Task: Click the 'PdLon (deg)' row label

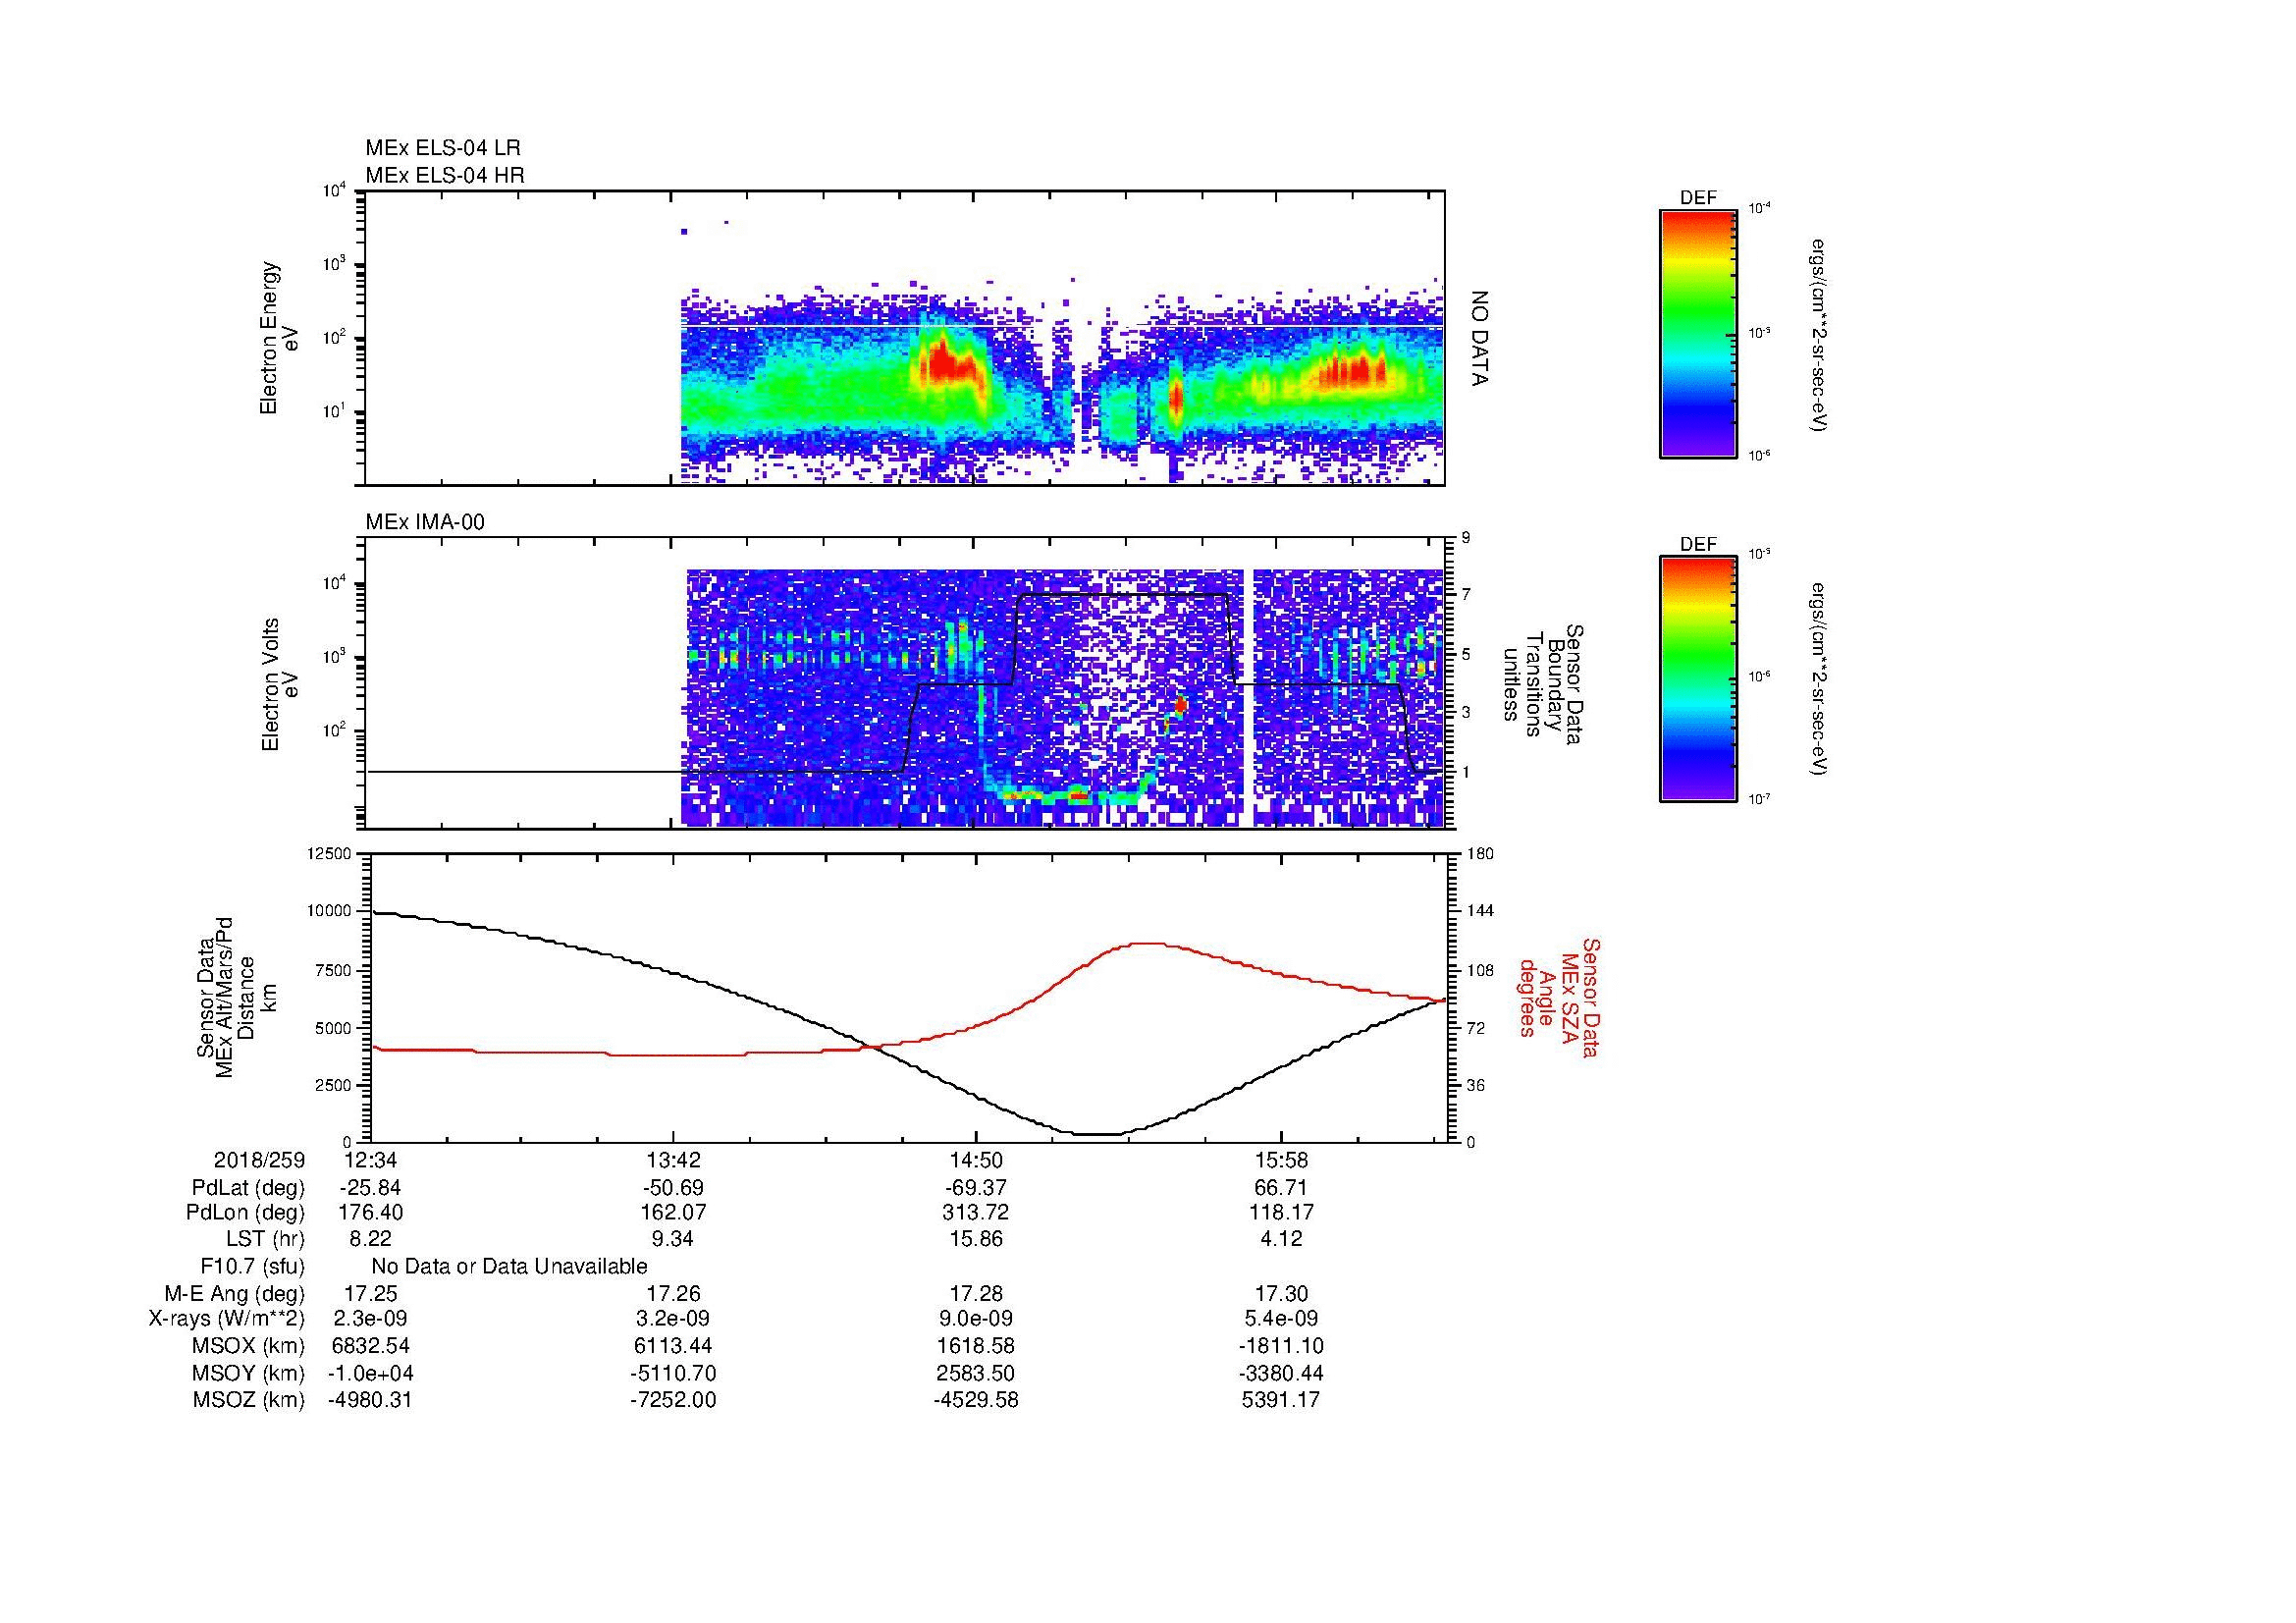Action: click(245, 1212)
